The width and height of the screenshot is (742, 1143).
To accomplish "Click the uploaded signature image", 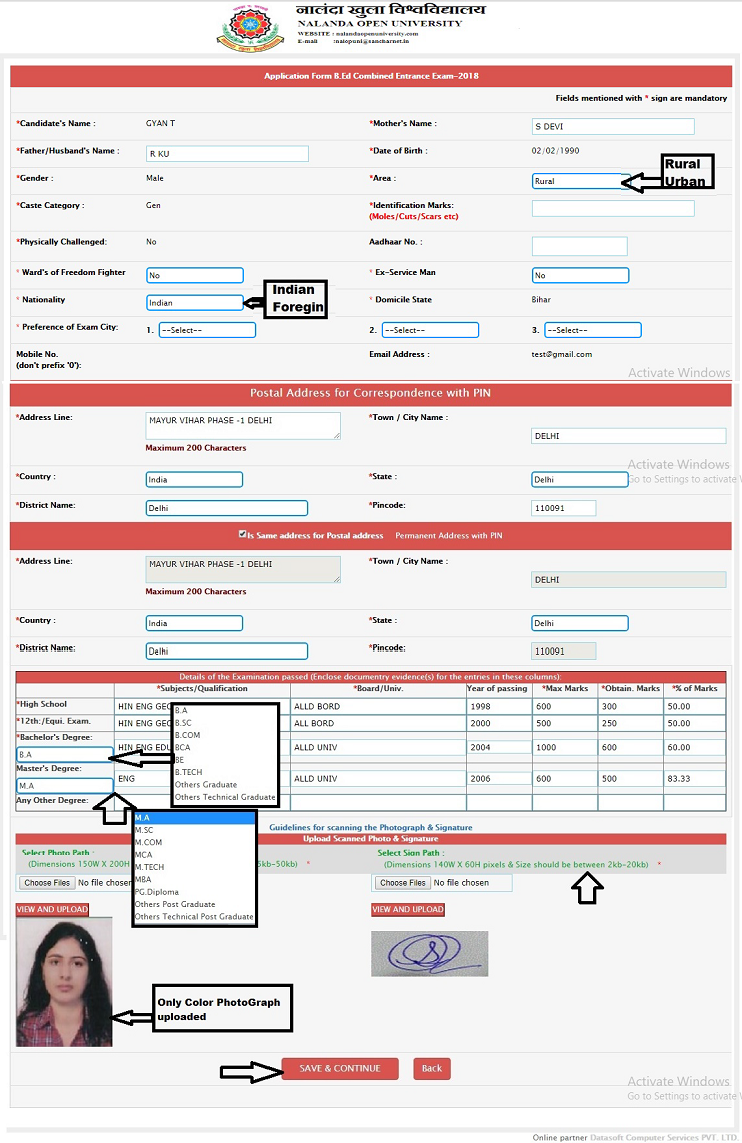I will (x=429, y=953).
